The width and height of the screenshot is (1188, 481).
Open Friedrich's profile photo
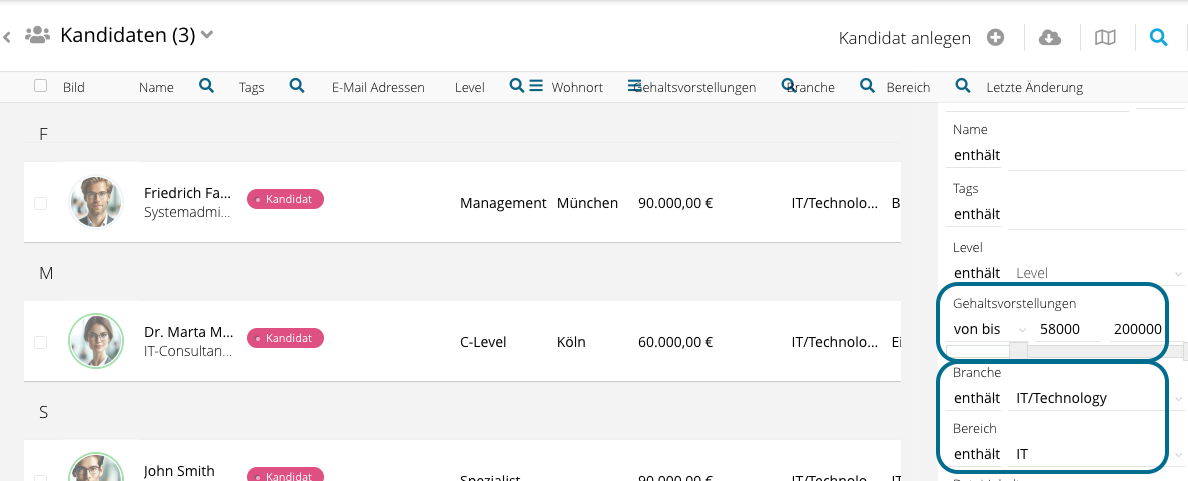tap(95, 202)
